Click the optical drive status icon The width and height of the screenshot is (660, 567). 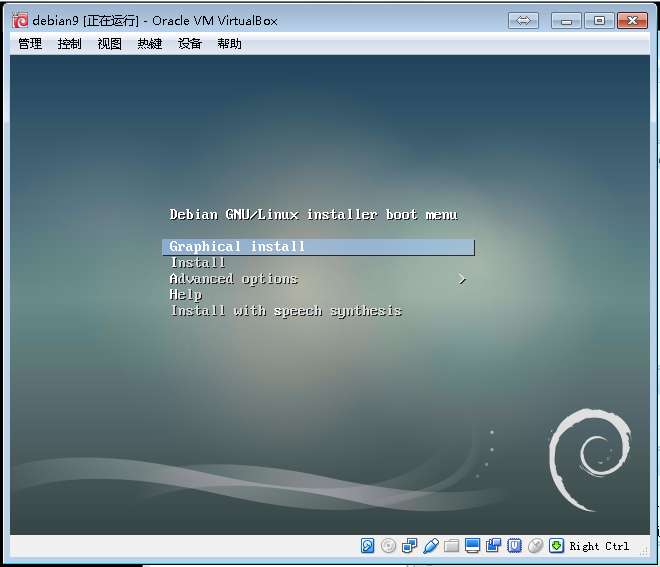point(388,546)
